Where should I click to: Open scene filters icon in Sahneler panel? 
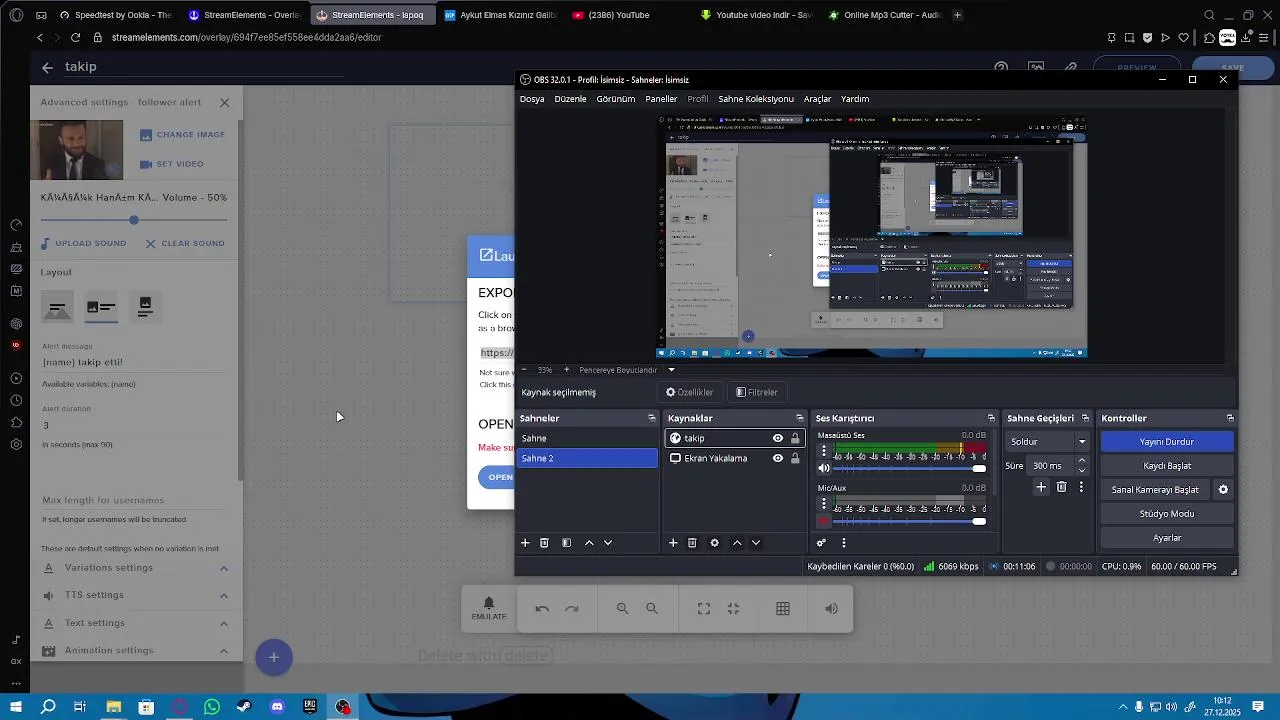click(566, 543)
